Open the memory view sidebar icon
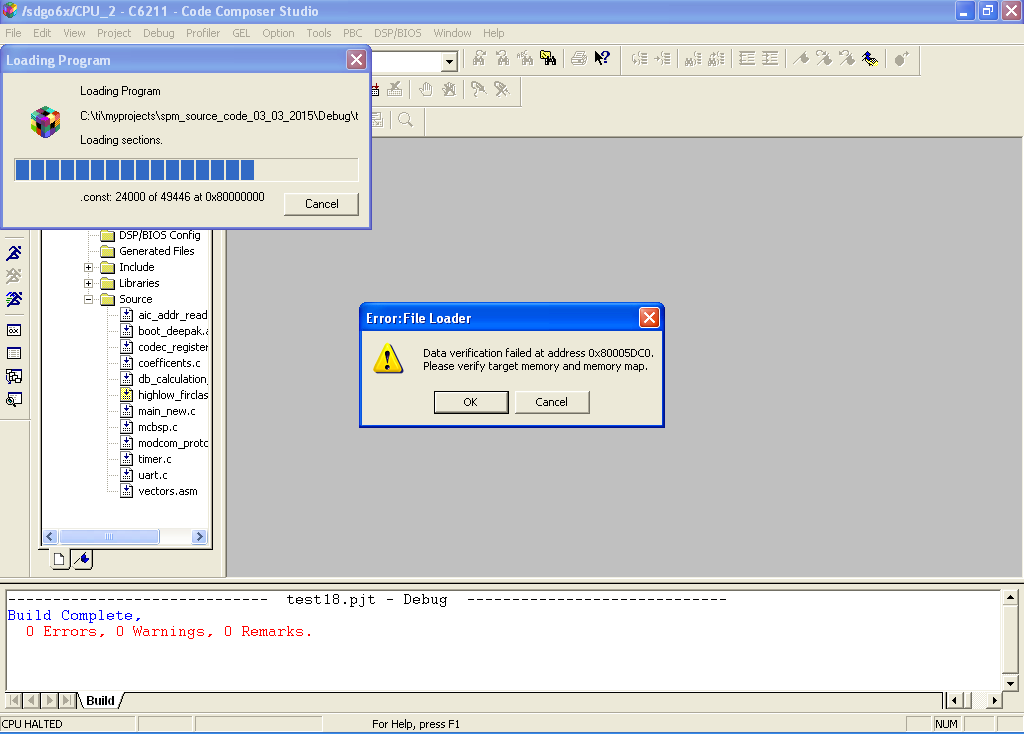The image size is (1024, 734). [14, 353]
